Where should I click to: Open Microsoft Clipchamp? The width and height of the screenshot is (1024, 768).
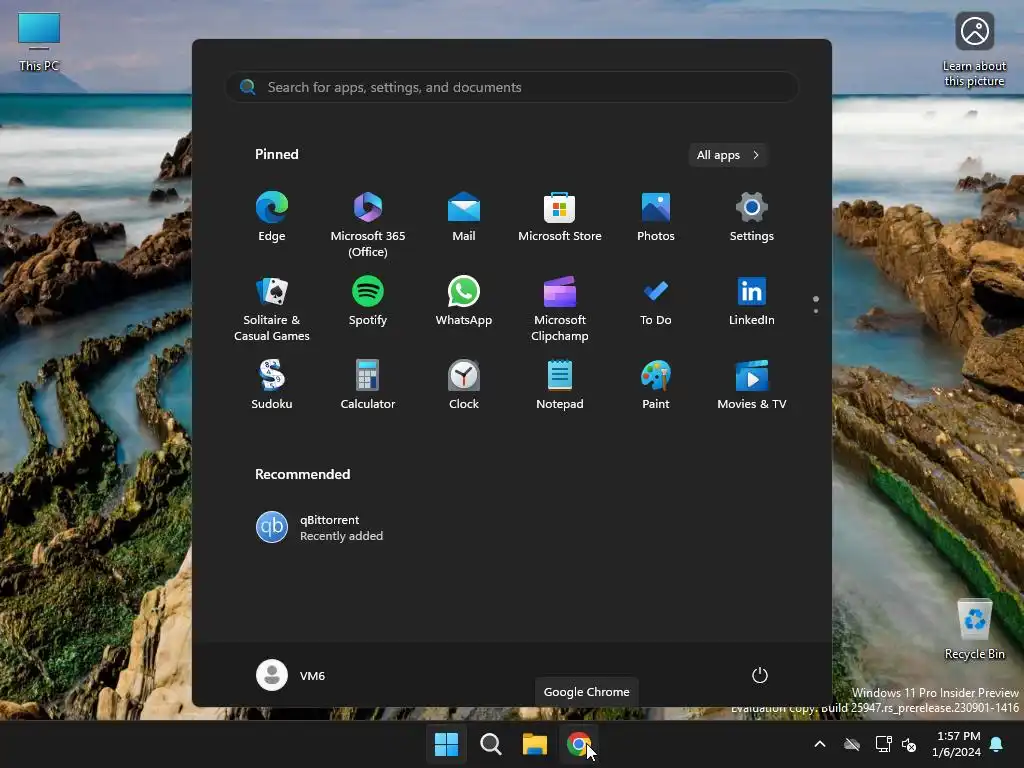pos(560,308)
